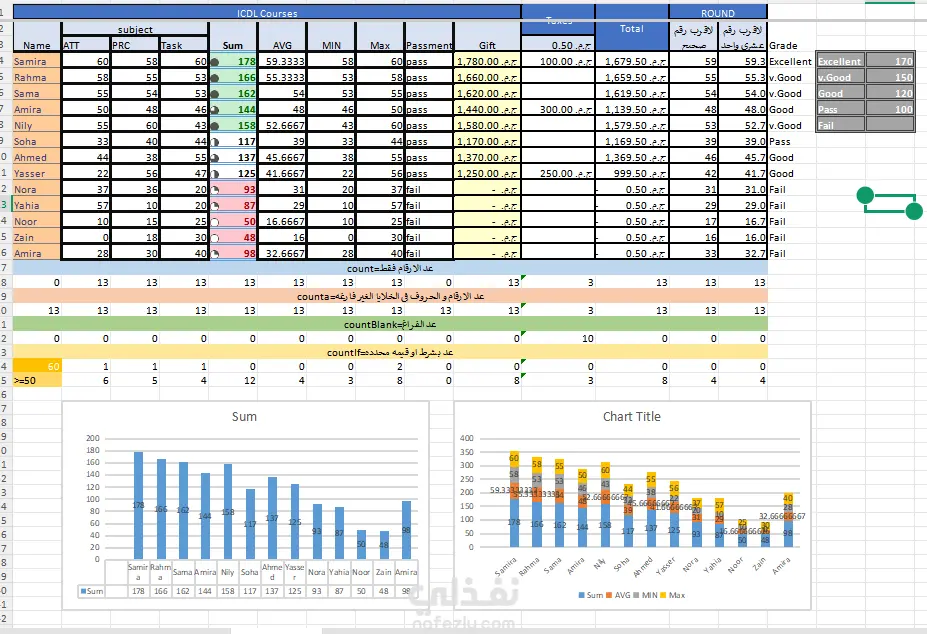Select the Total cell 1,679.50
The width and height of the screenshot is (927, 634).
[x=631, y=61]
